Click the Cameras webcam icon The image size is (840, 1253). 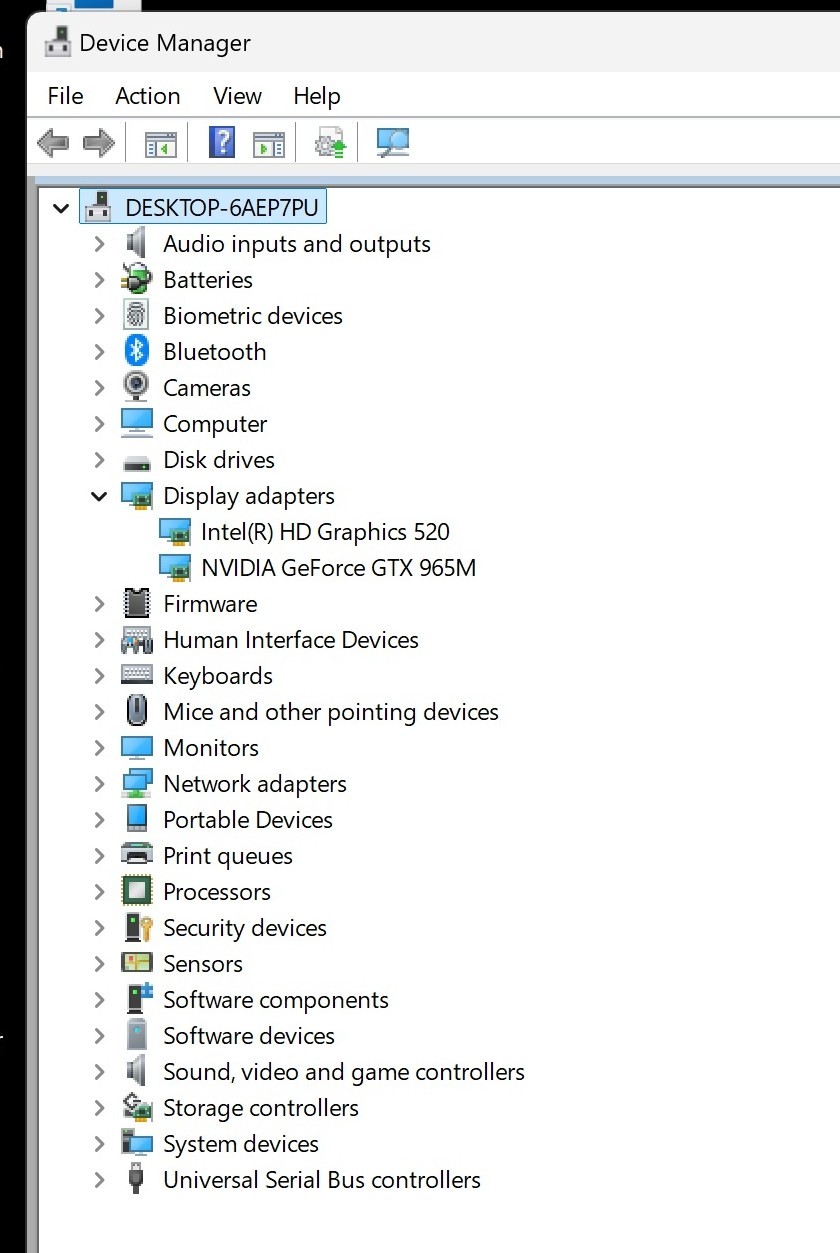tap(137, 387)
